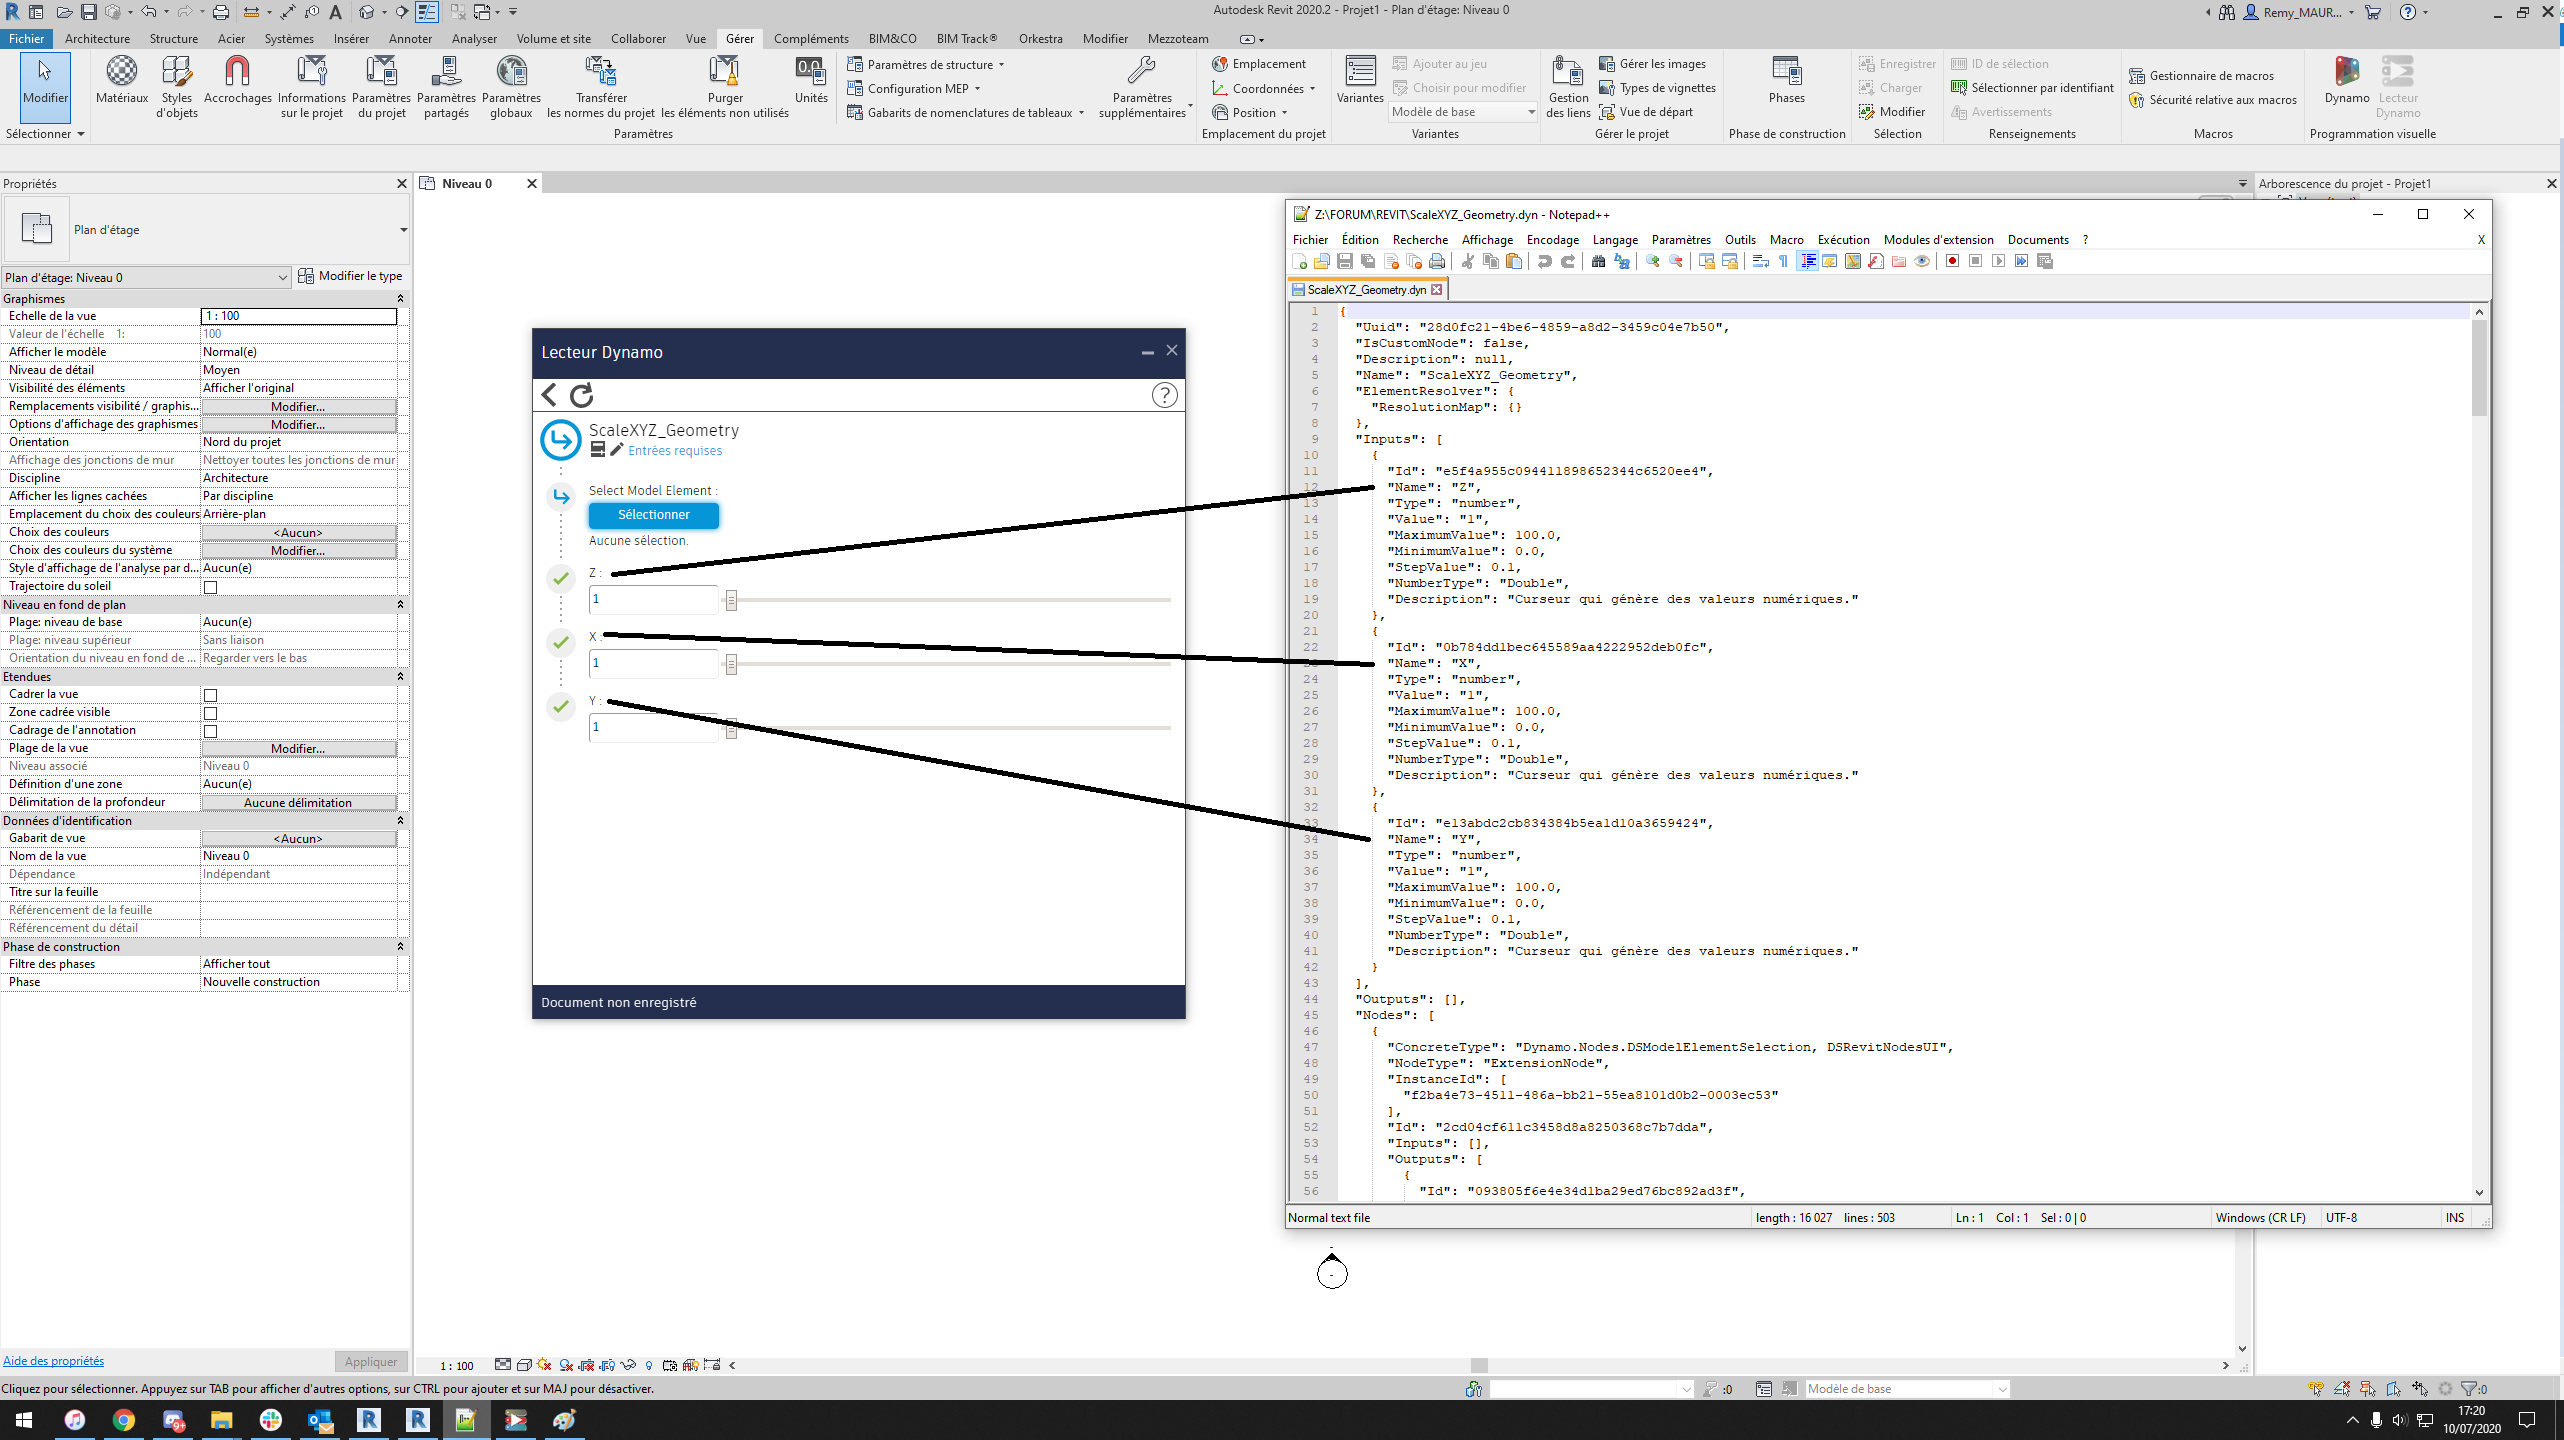Toggle the Cadrer la vue checkbox
This screenshot has height=1440, width=2564.
210,695
